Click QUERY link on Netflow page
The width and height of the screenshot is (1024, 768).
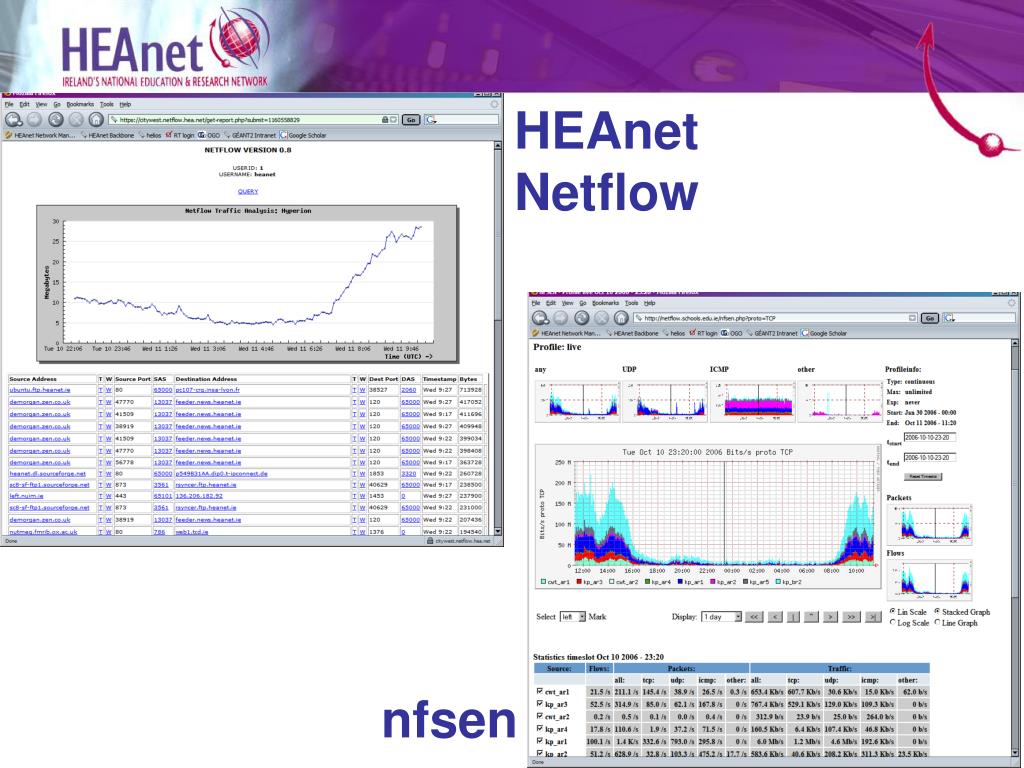coord(248,191)
